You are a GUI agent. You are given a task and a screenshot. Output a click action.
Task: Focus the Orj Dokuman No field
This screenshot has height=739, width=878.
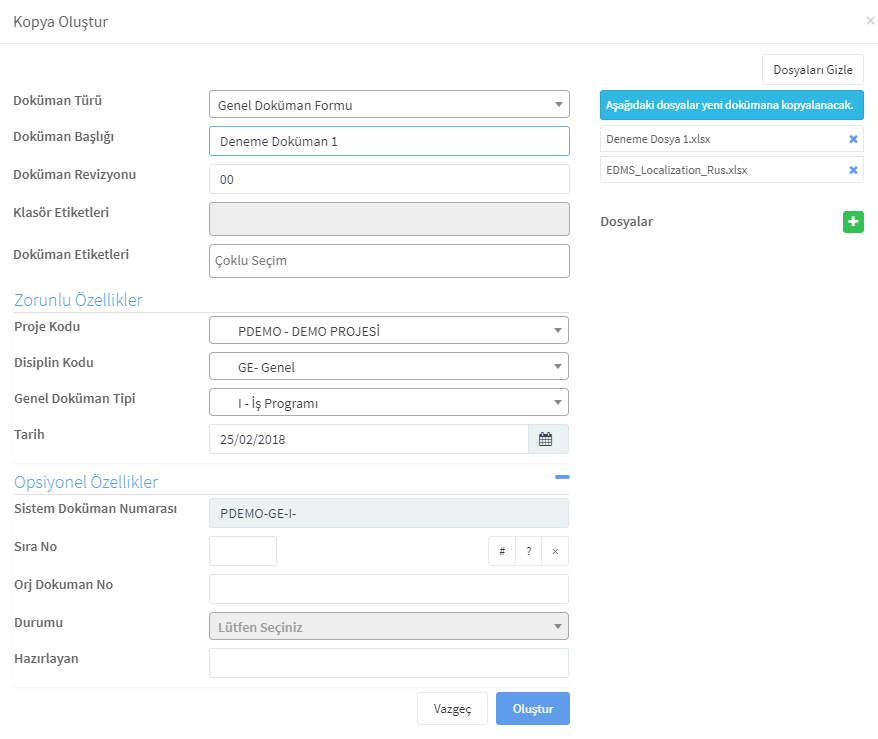click(389, 590)
